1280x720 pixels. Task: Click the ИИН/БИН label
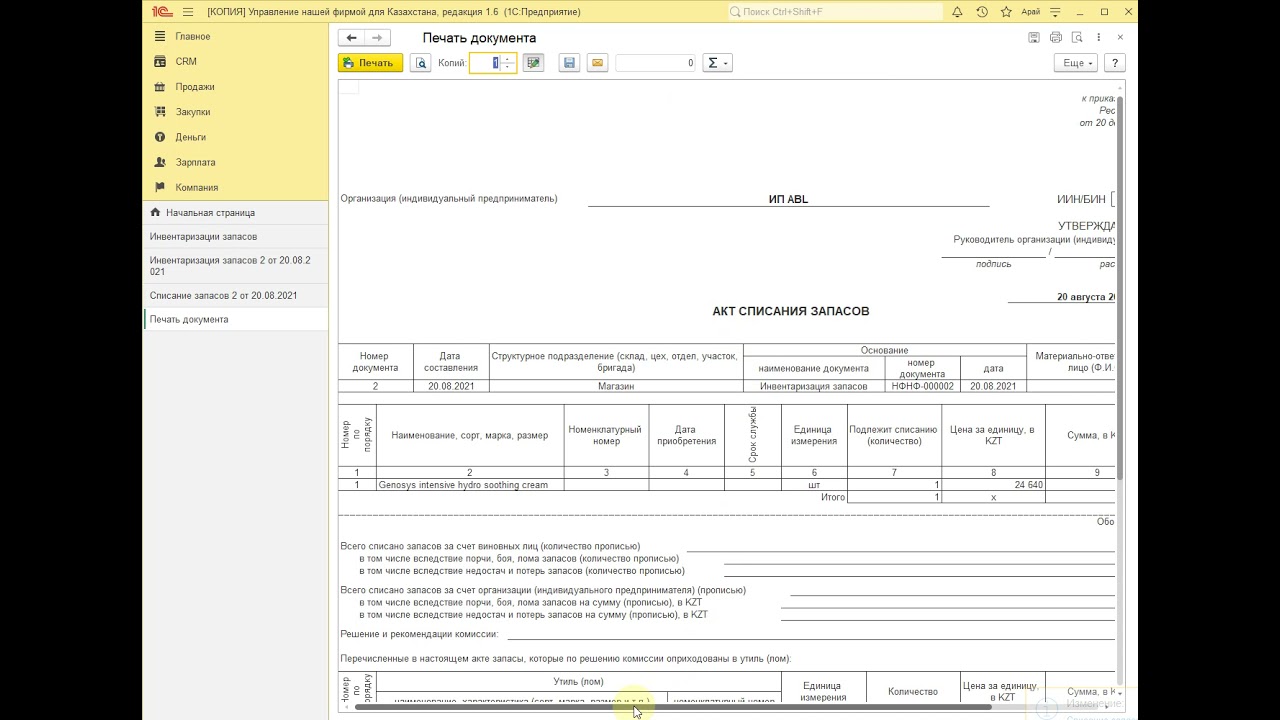(x=1081, y=199)
